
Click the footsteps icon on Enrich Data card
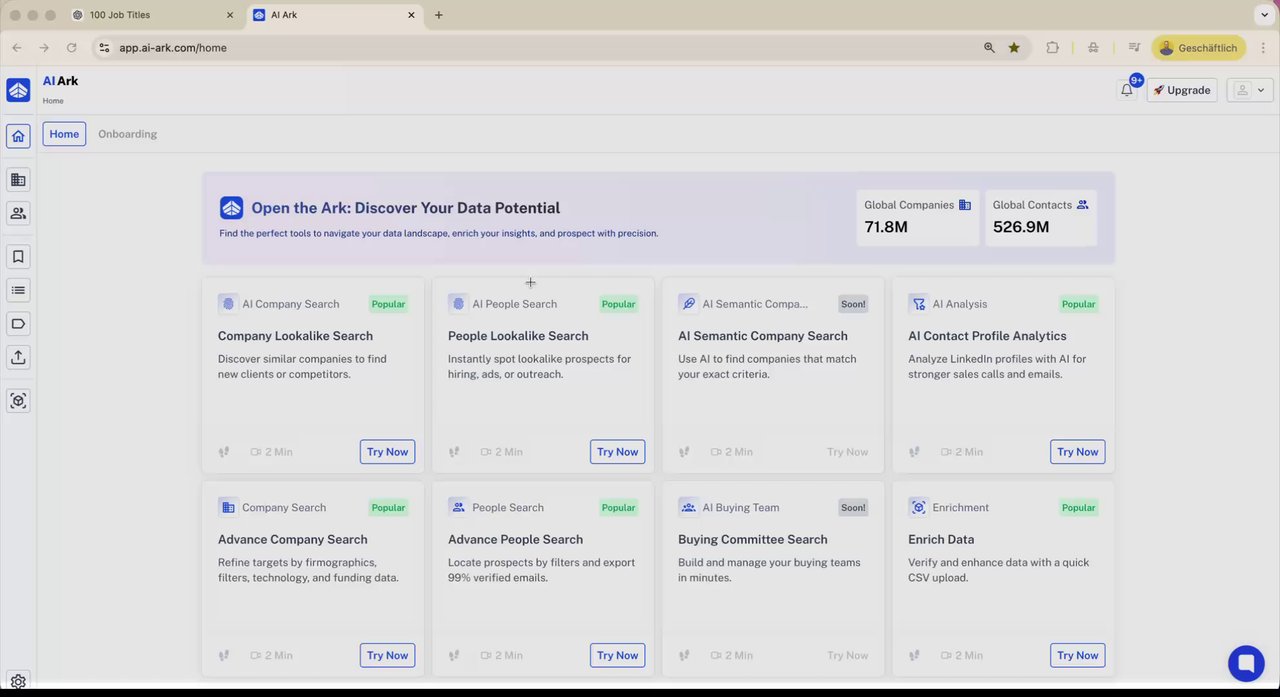tap(914, 656)
